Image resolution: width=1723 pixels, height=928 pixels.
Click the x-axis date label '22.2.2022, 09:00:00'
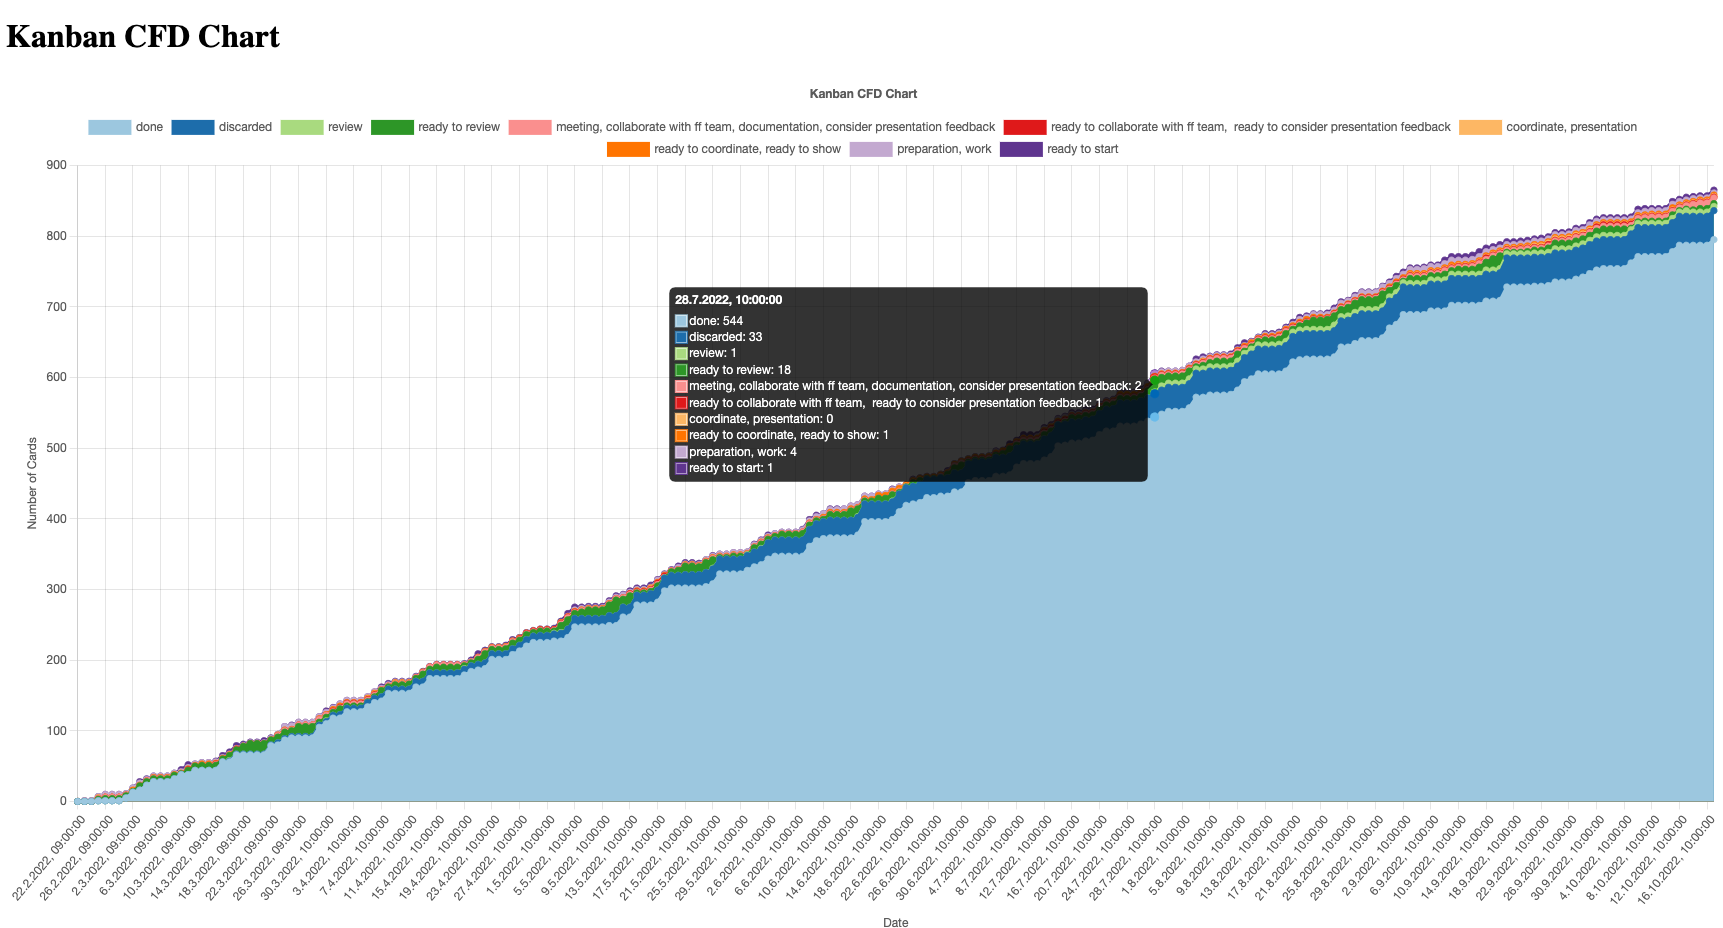(x=50, y=858)
